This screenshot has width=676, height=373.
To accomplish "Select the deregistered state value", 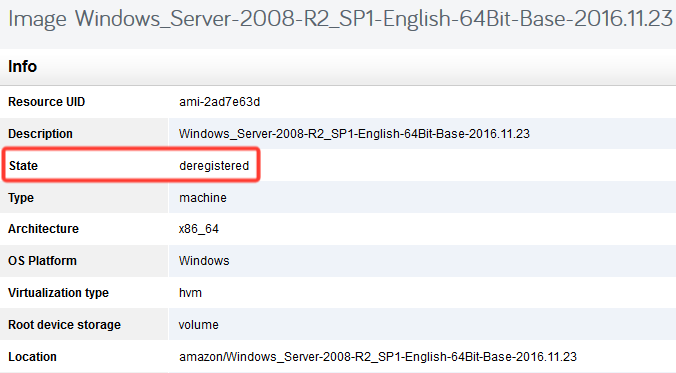I will [x=214, y=166].
